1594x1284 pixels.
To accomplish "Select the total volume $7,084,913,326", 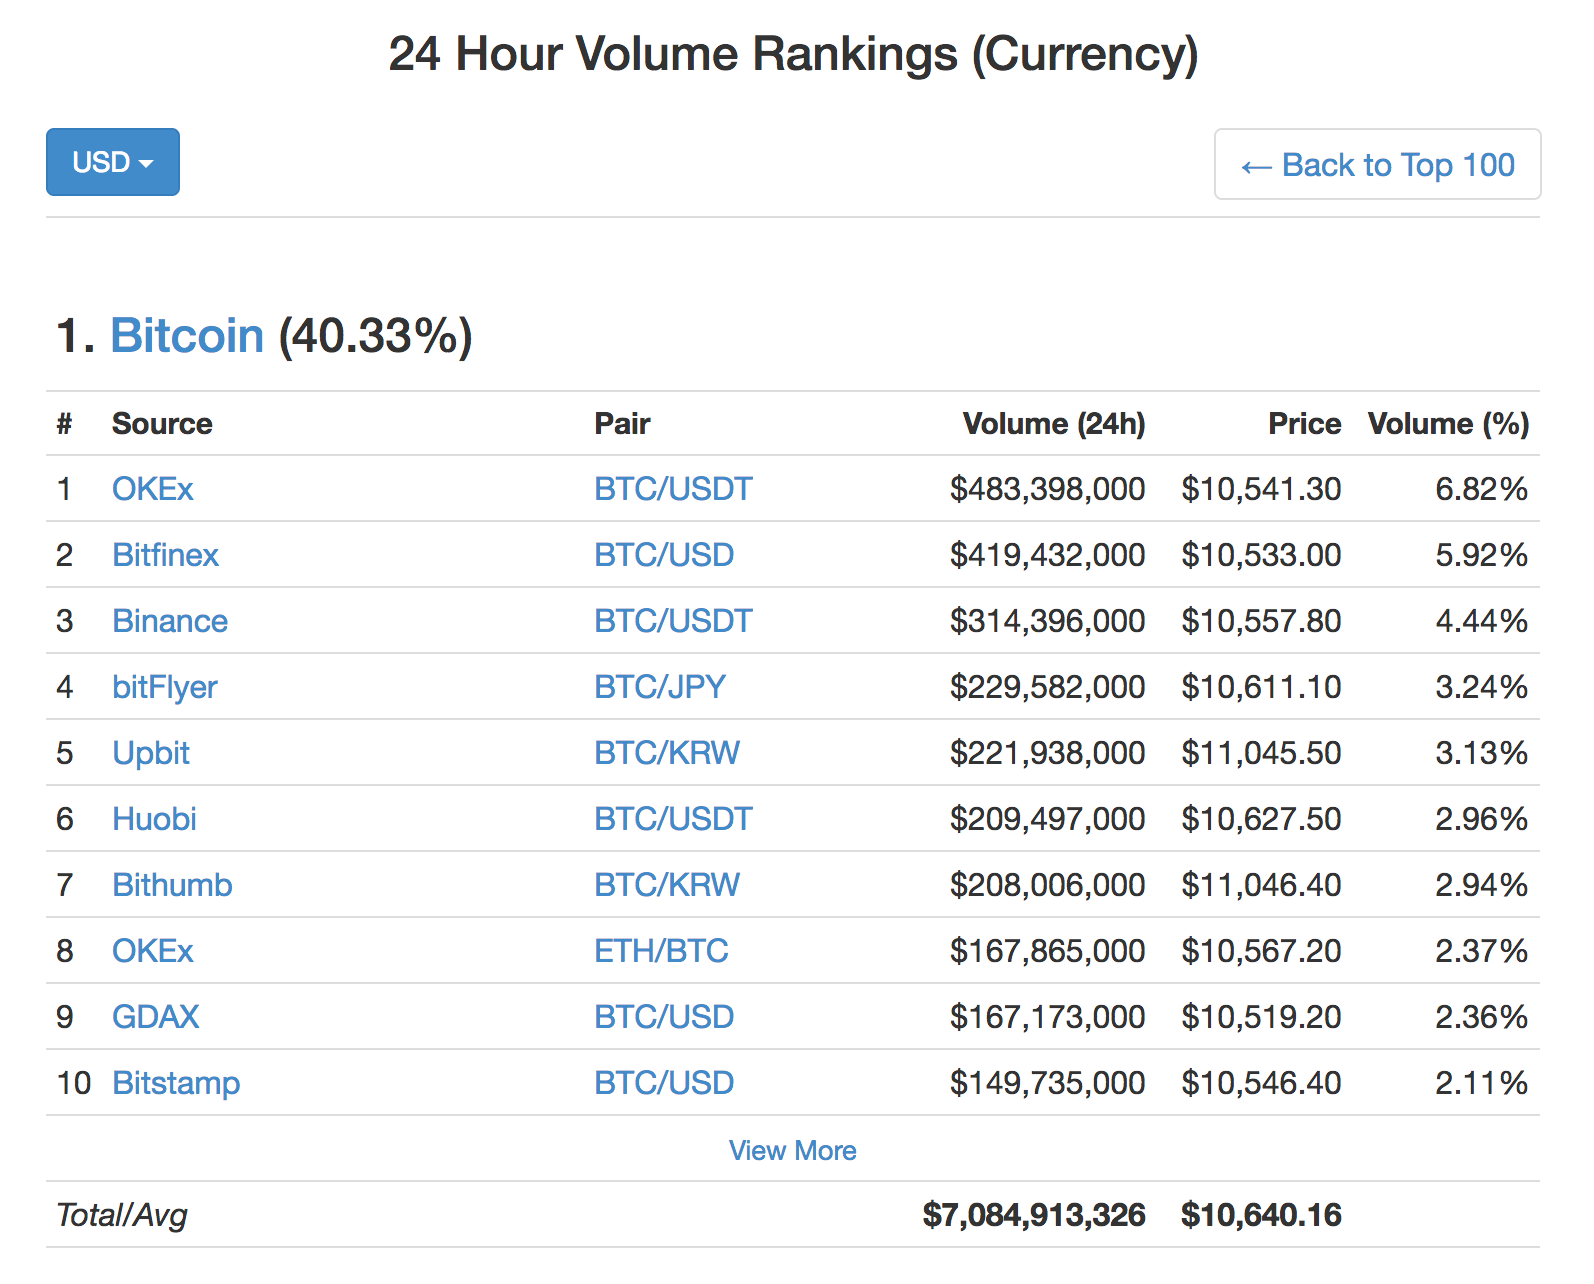I will click(1034, 1215).
